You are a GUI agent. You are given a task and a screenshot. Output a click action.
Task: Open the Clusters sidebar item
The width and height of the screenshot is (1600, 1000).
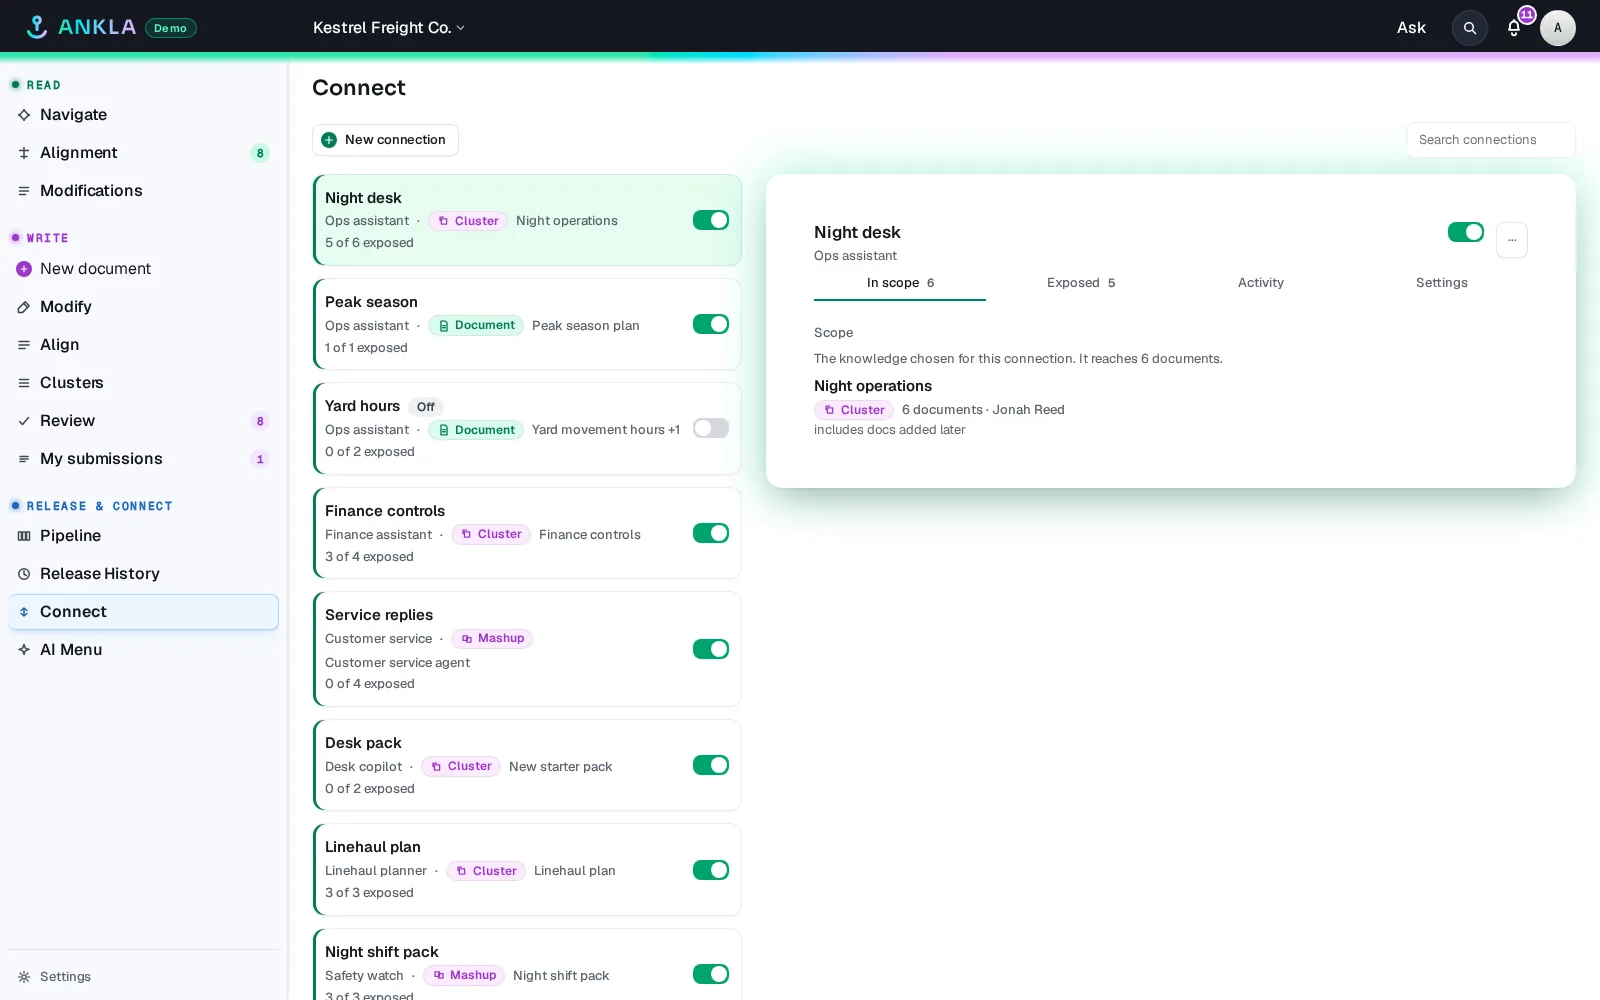click(x=143, y=383)
